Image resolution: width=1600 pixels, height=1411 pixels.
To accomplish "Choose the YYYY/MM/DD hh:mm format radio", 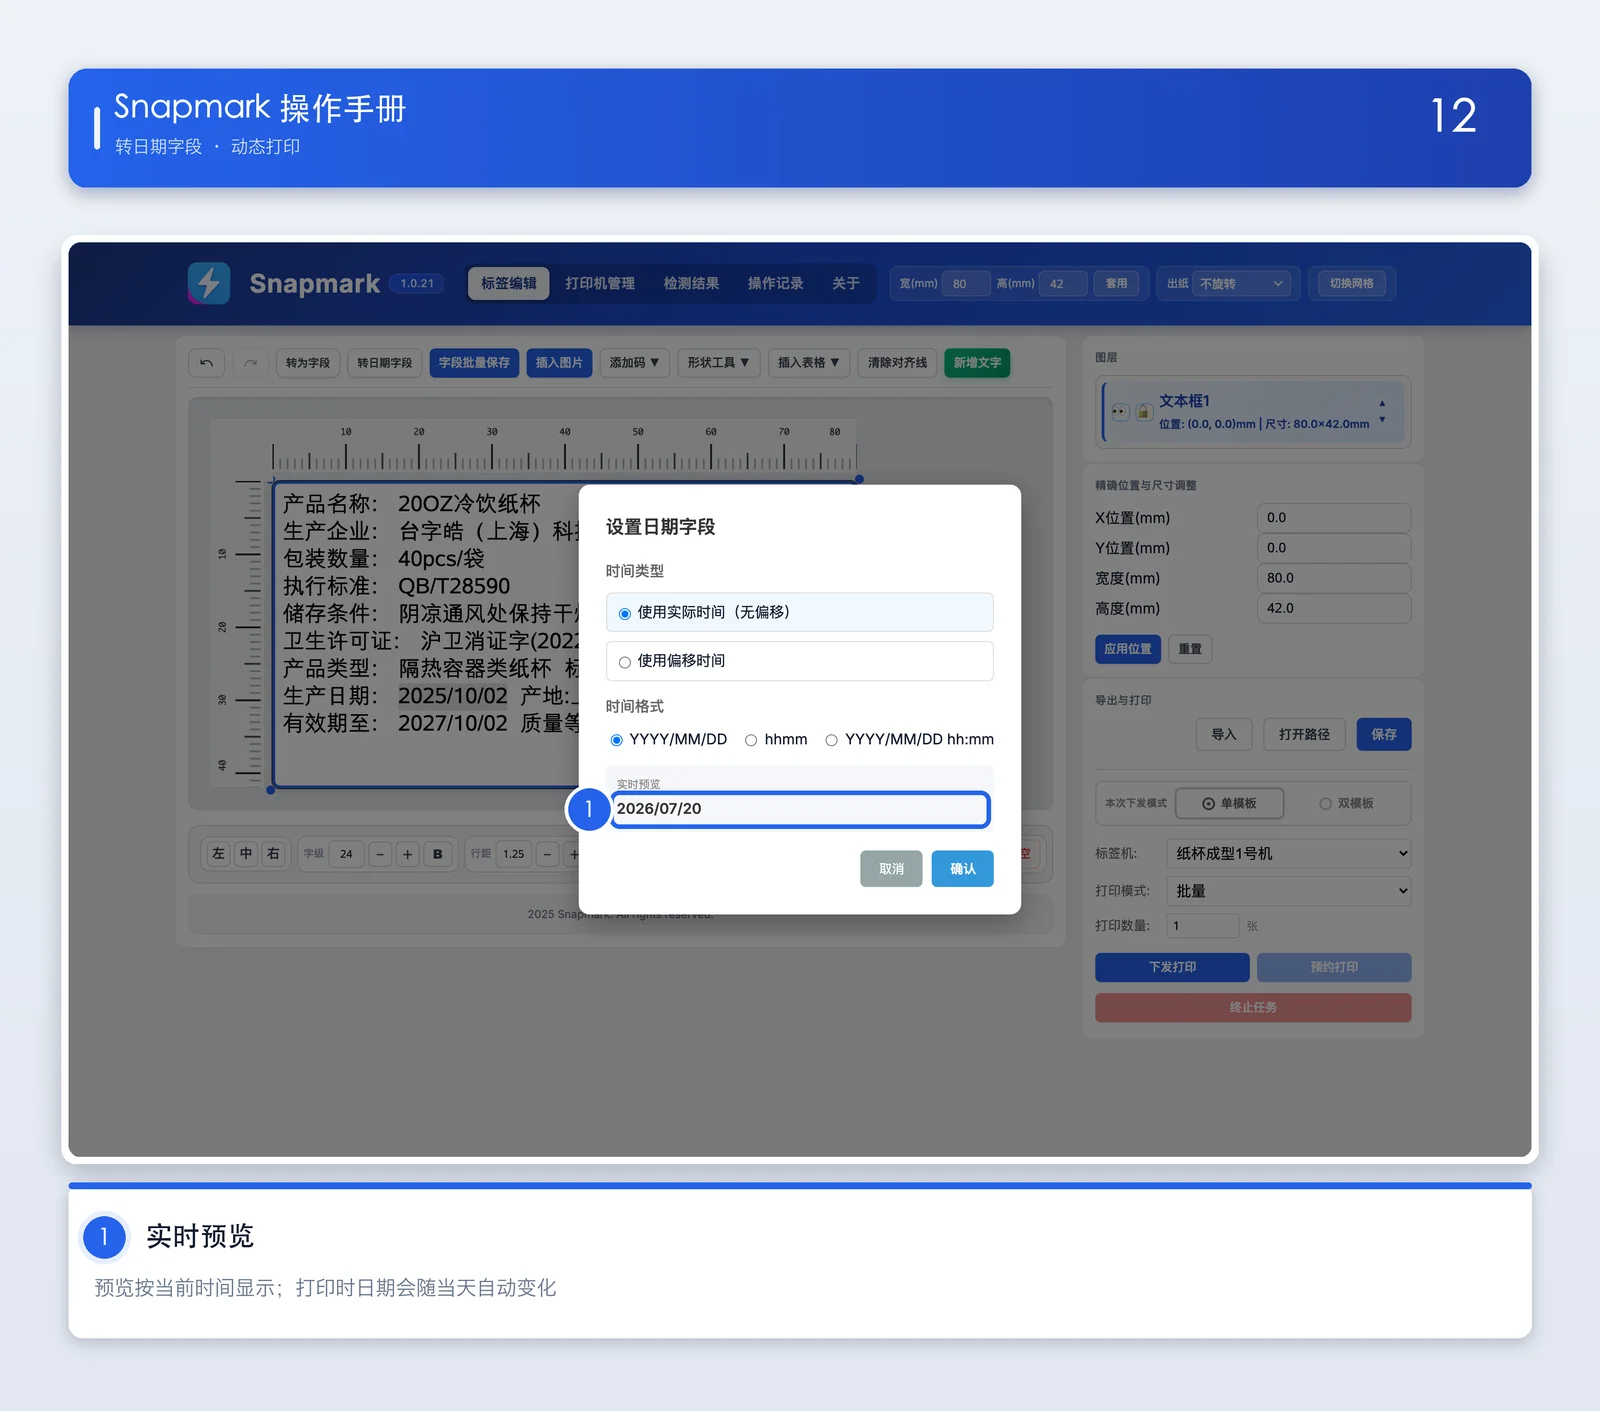I will point(831,740).
